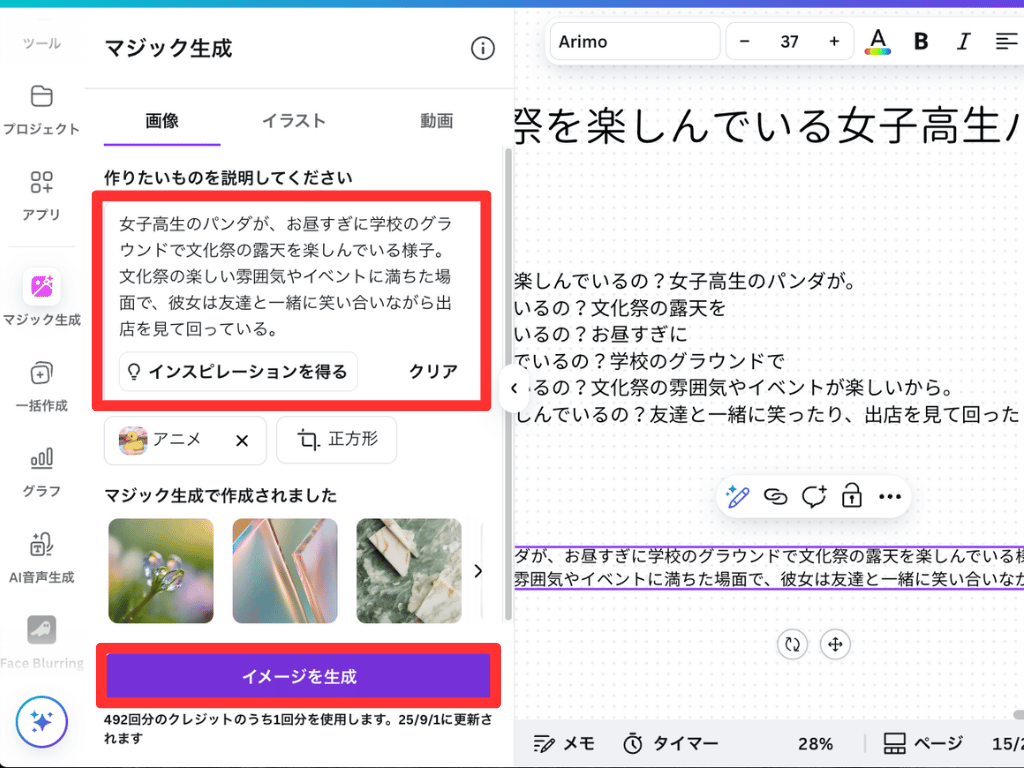The image size is (1024, 768).
Task: Click the canvas line 'いるの？文化祭の露天を'
Action: [620, 308]
